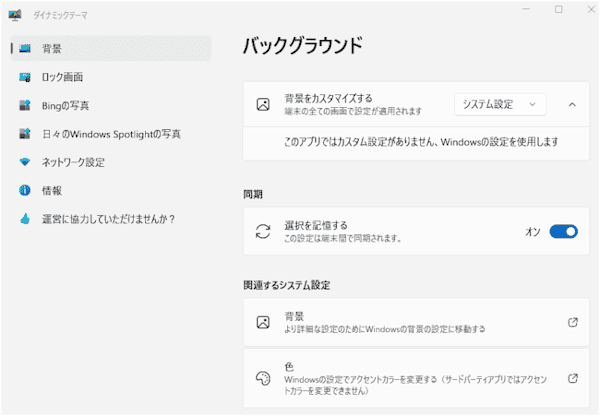Turn off the 選択を記憶する toggle switch
The width and height of the screenshot is (600, 416).
564,232
